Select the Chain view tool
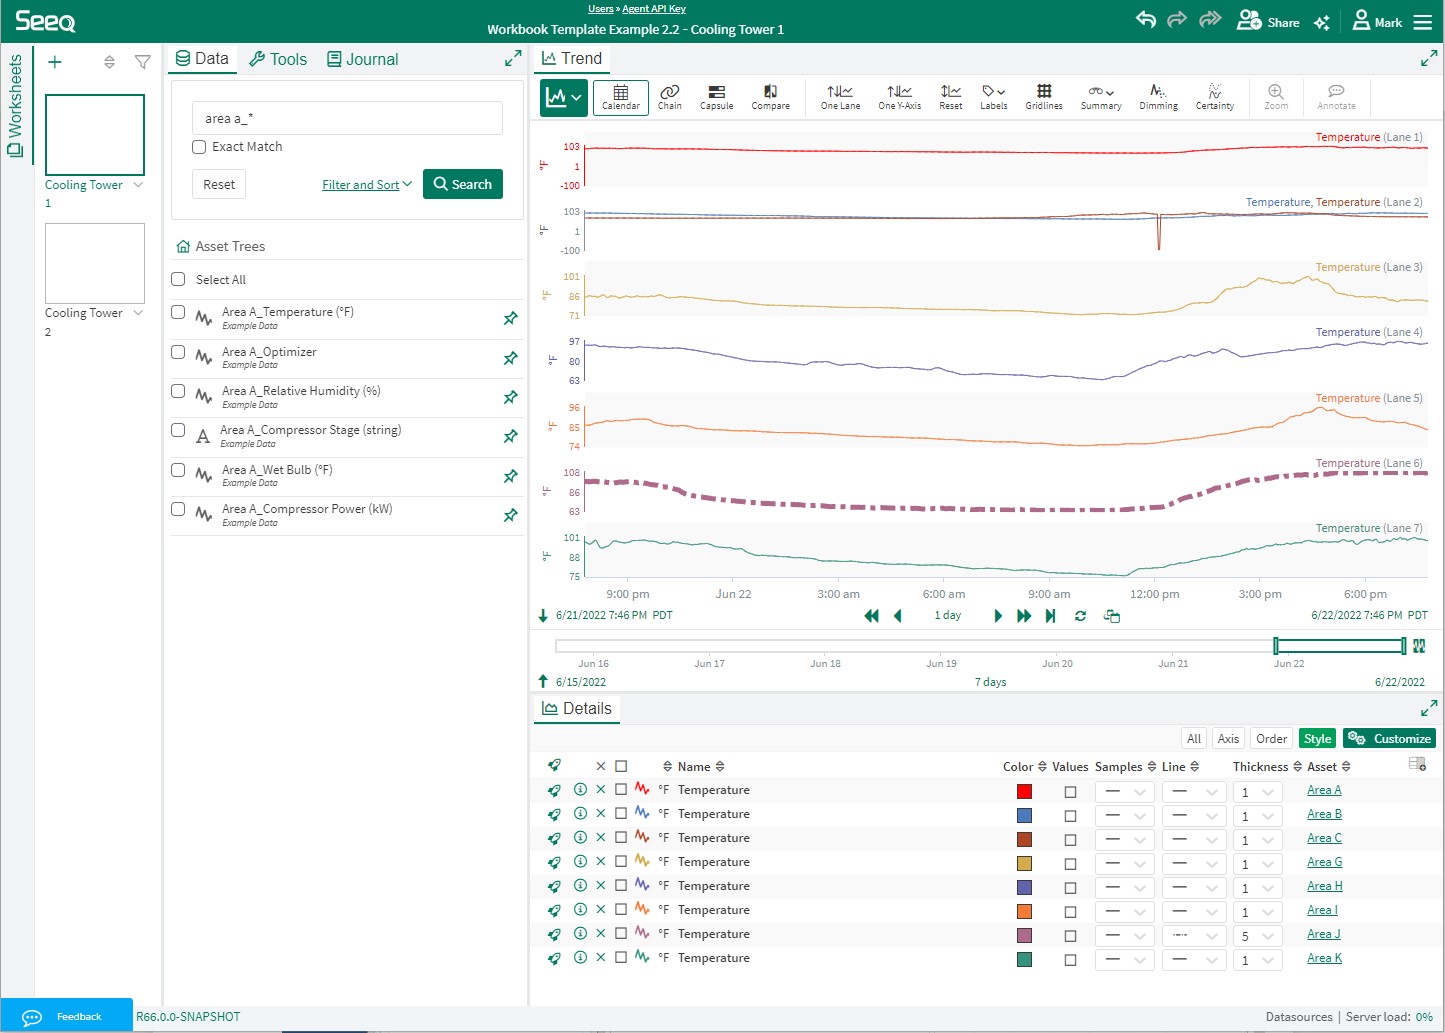 (x=670, y=97)
